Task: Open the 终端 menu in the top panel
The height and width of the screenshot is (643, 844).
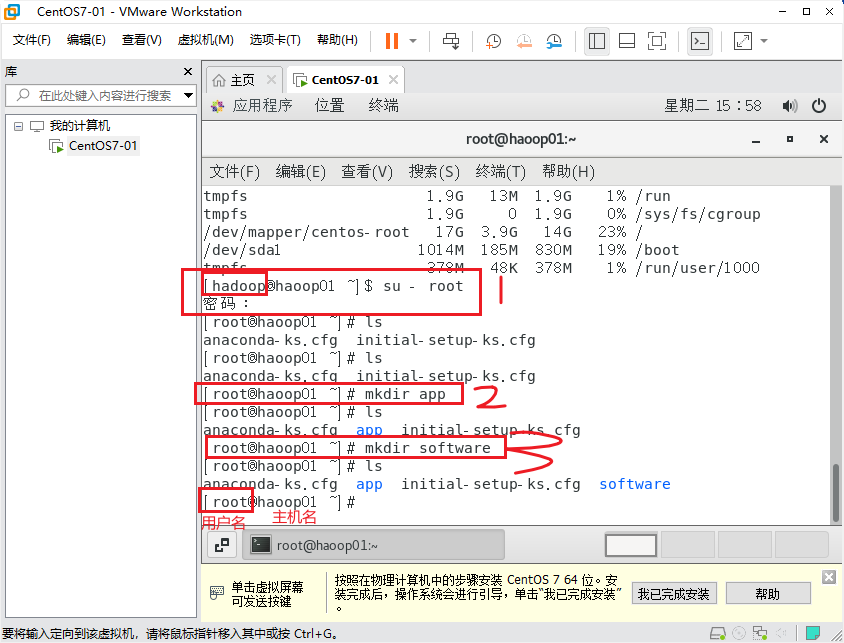Action: [x=383, y=105]
